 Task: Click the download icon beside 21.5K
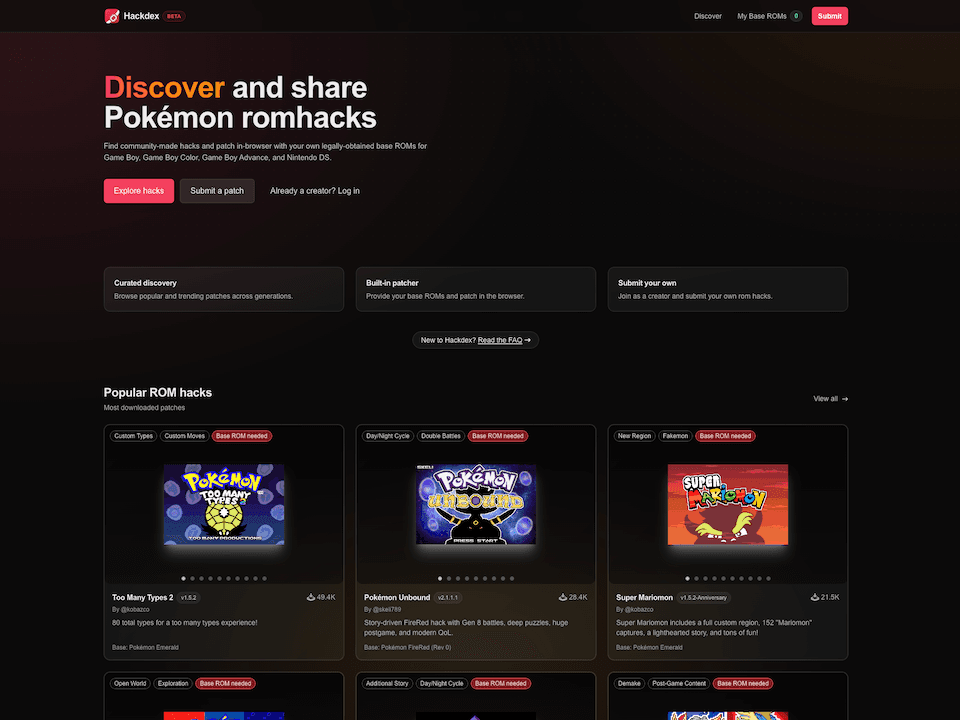[x=815, y=597]
